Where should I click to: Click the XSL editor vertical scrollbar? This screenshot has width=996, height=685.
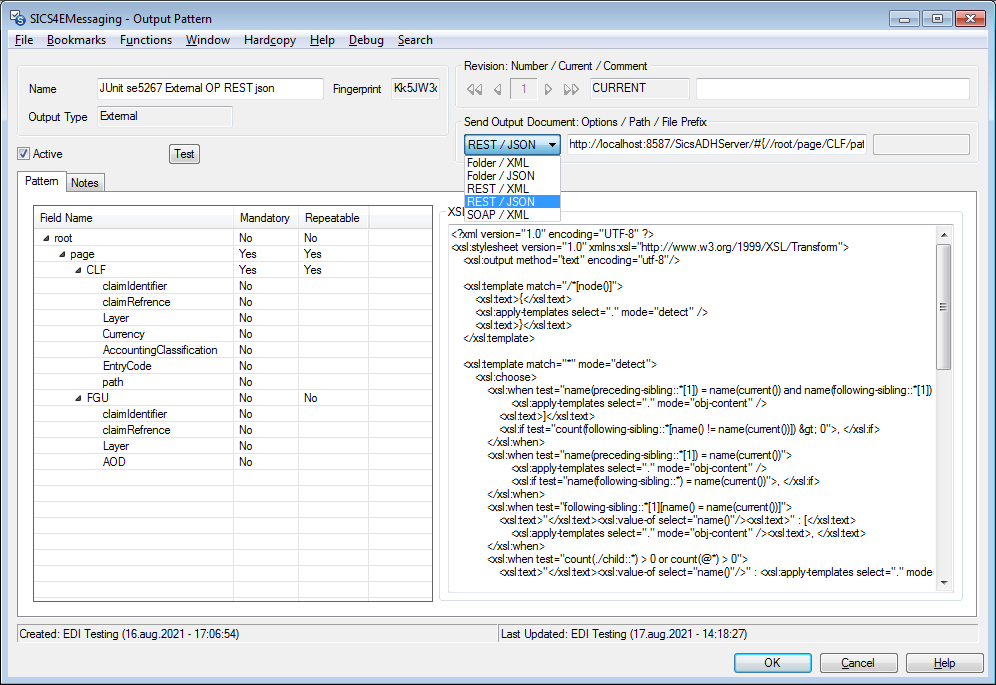(x=943, y=308)
